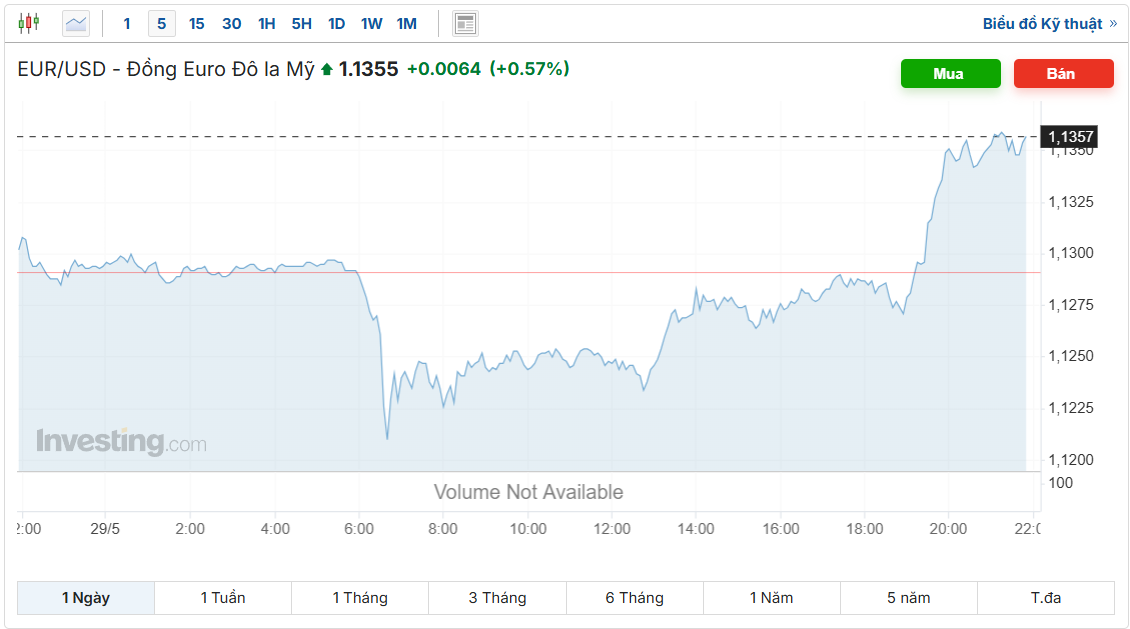Open the news table icon in toolbar
The height and width of the screenshot is (629, 1130).
pyautogui.click(x=466, y=24)
